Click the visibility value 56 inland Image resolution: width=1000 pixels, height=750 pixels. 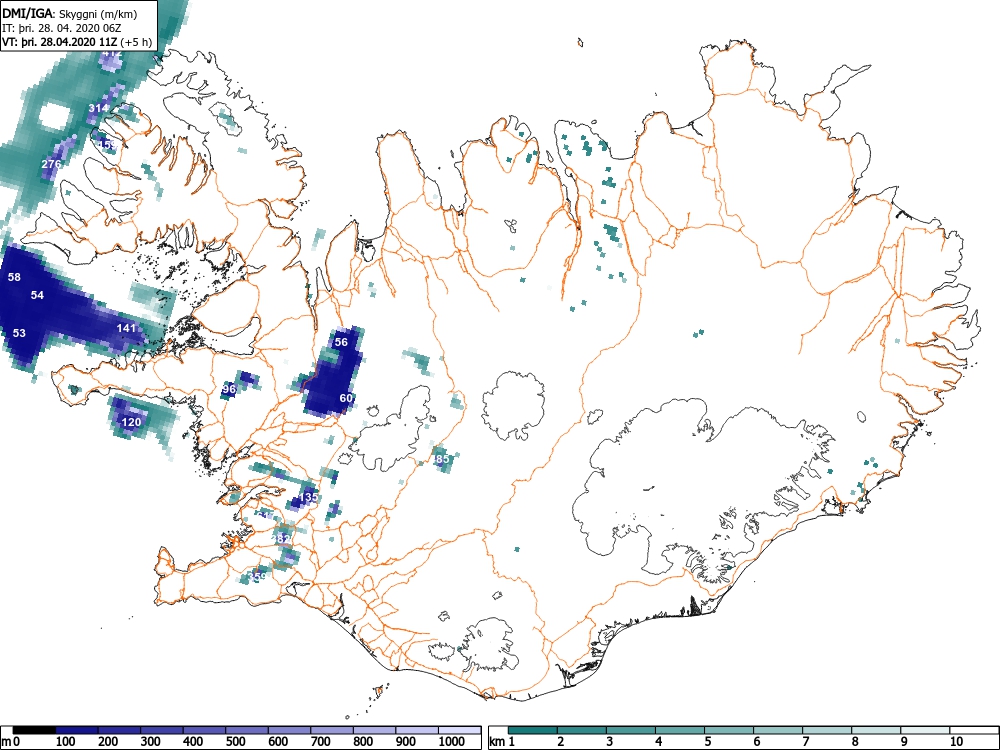coord(341,342)
